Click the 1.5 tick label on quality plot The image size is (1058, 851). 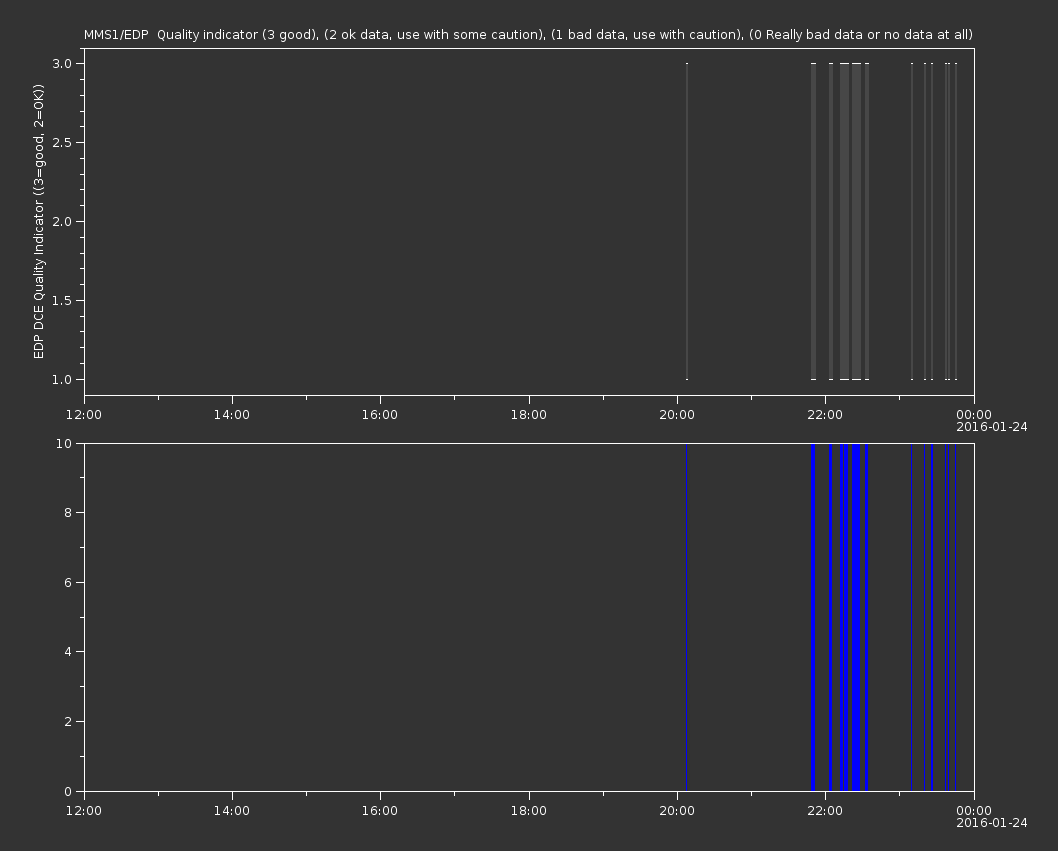coord(63,300)
